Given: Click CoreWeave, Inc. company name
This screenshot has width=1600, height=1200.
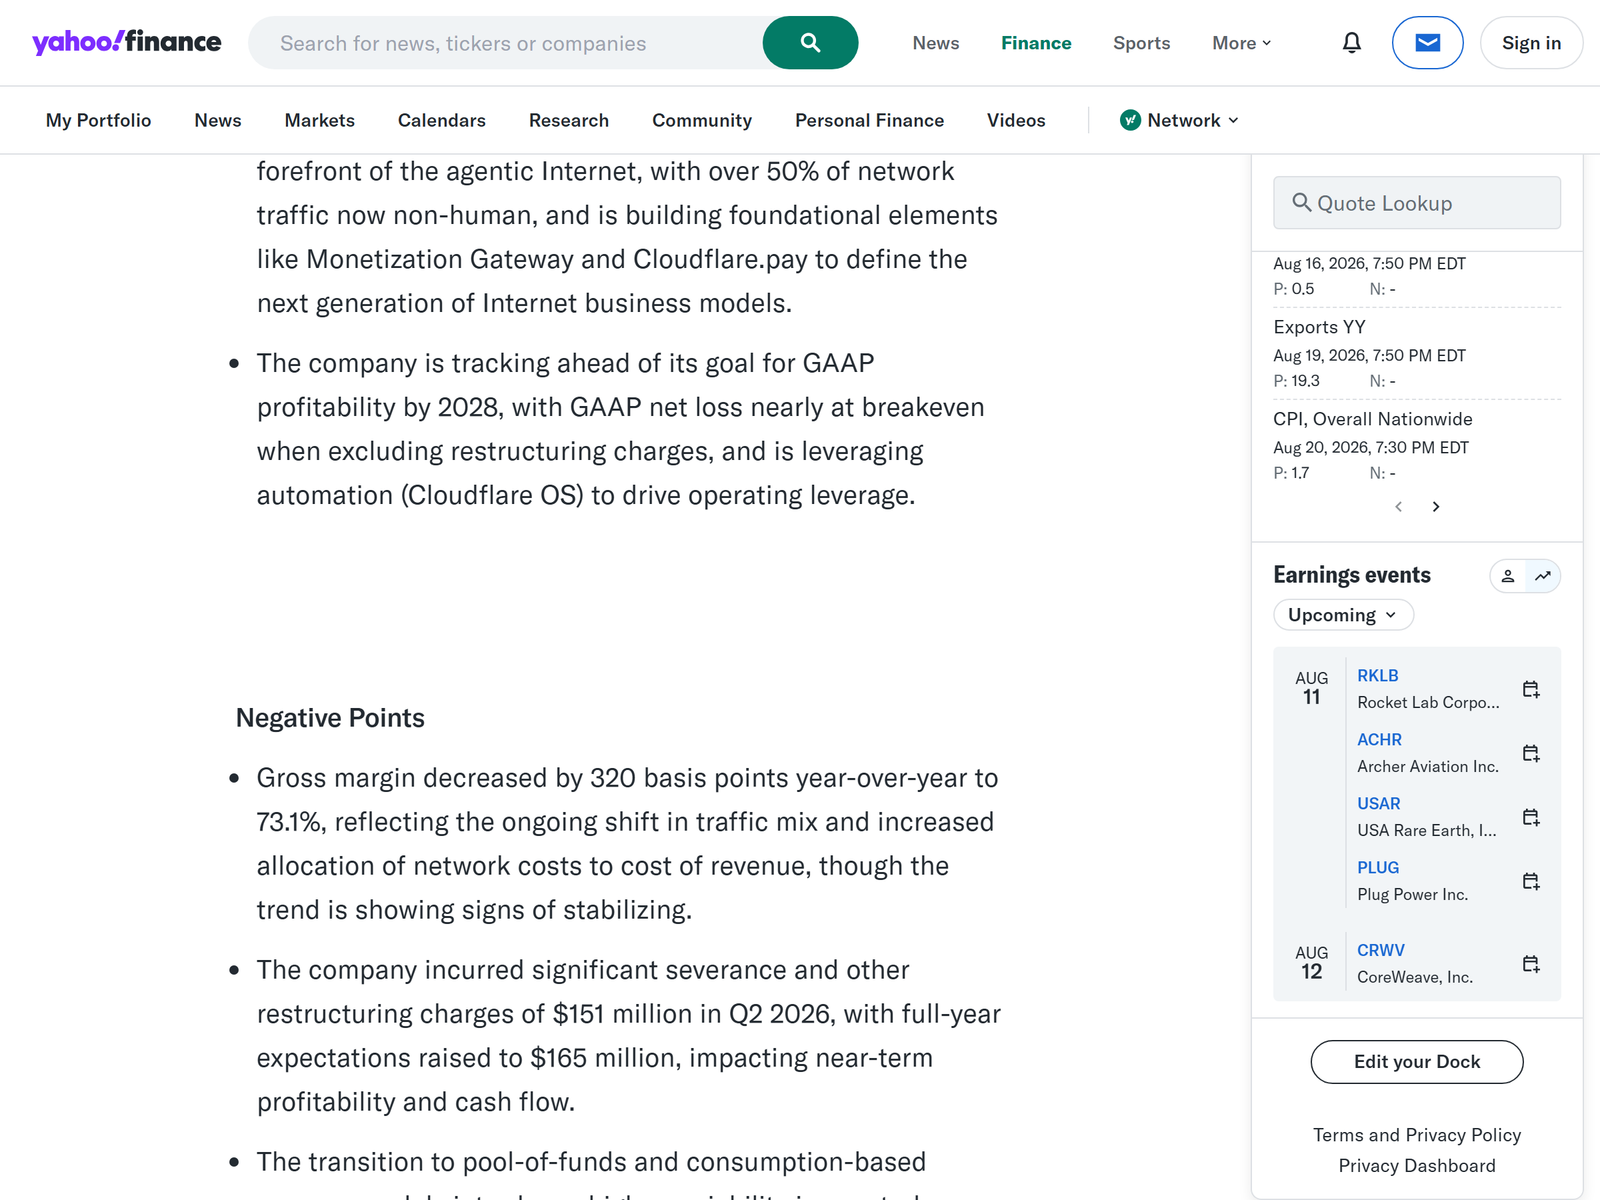Looking at the screenshot, I should pyautogui.click(x=1415, y=978).
